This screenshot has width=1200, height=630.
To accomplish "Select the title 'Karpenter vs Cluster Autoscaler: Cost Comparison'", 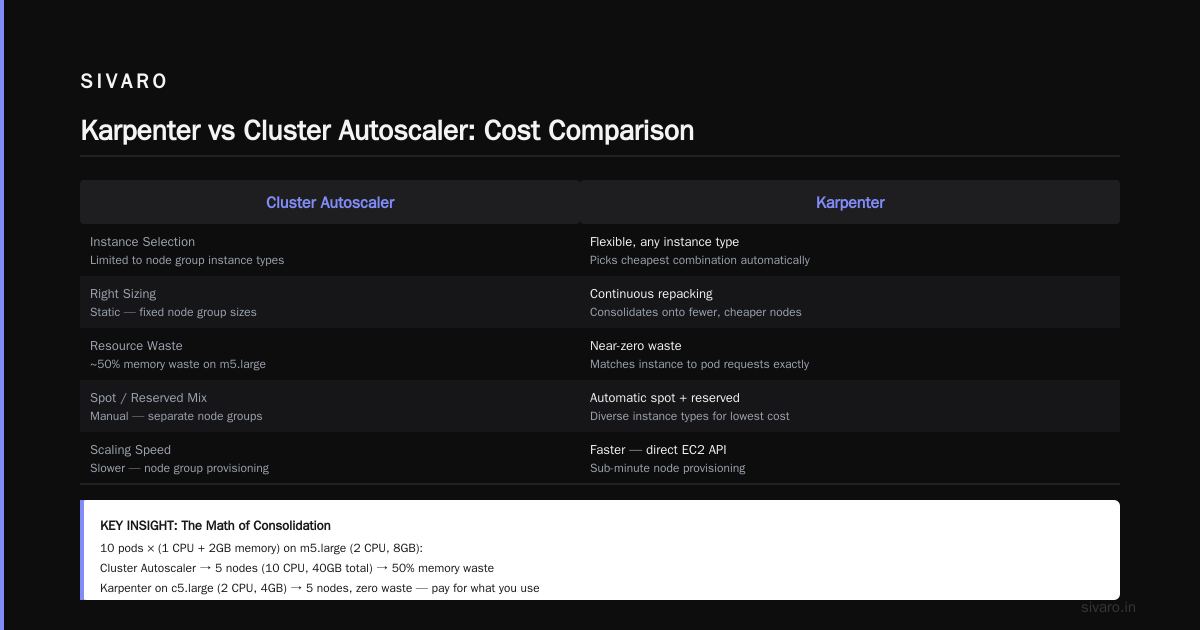I will tap(387, 130).
